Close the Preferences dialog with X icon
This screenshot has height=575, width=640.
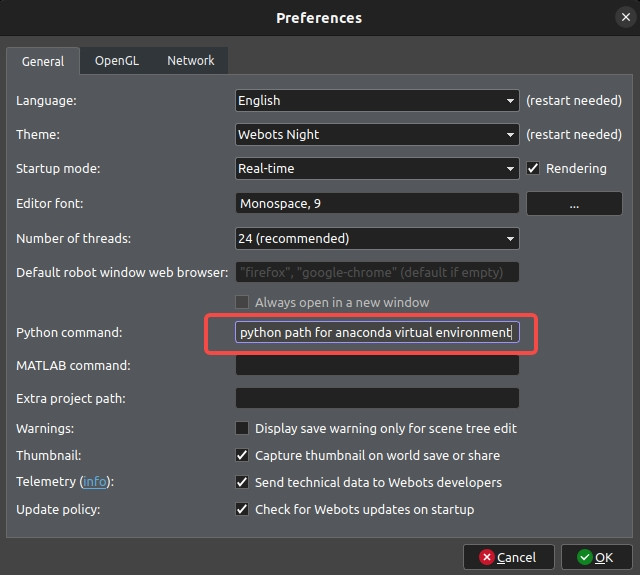pyautogui.click(x=625, y=17)
